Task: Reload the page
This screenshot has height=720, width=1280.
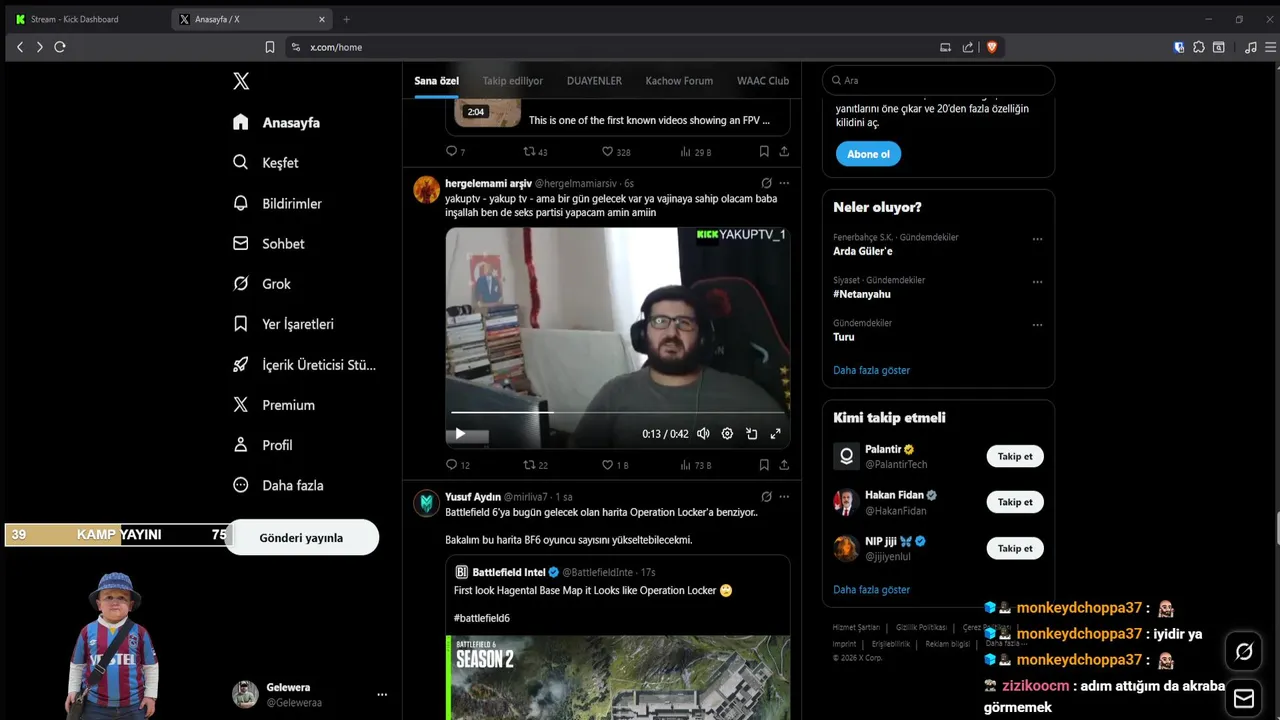Action: (x=60, y=47)
